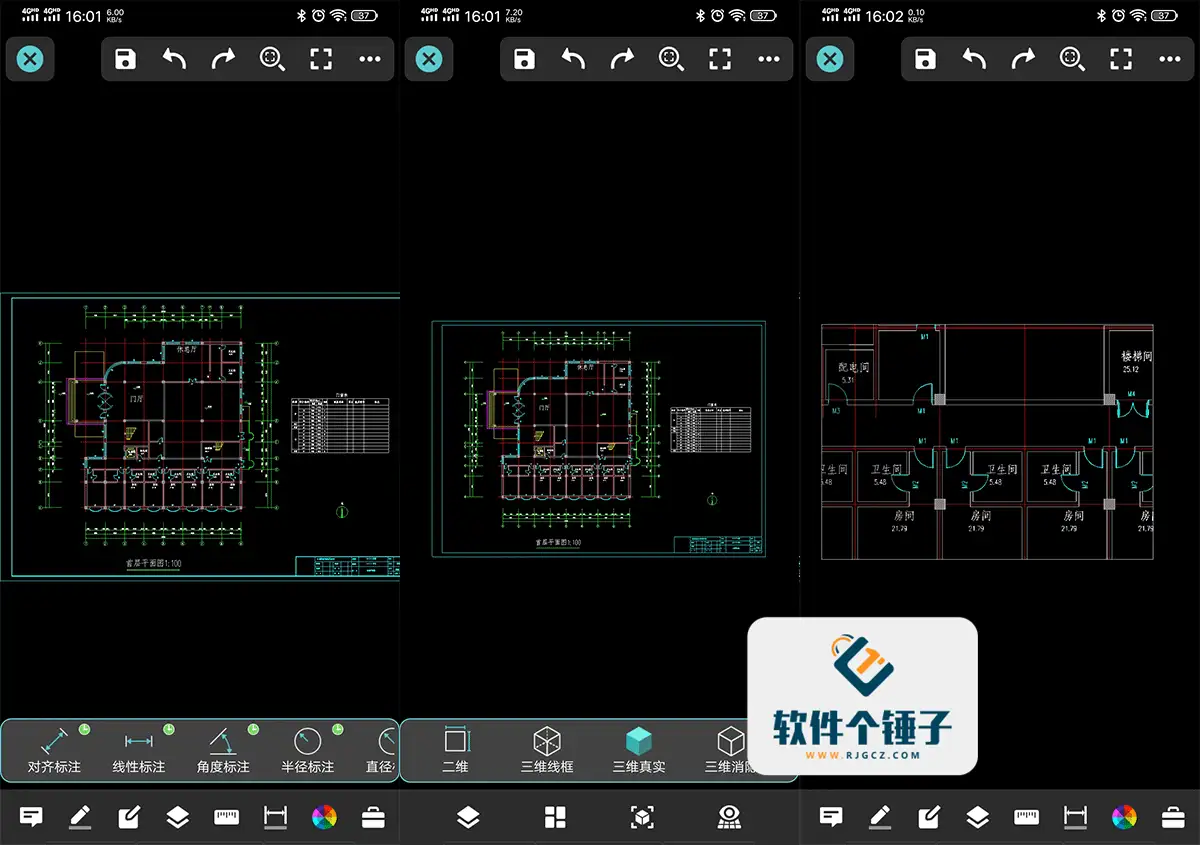The width and height of the screenshot is (1200, 845).
Task: Tap the center-focus view icon in middle screen
Action: [642, 817]
